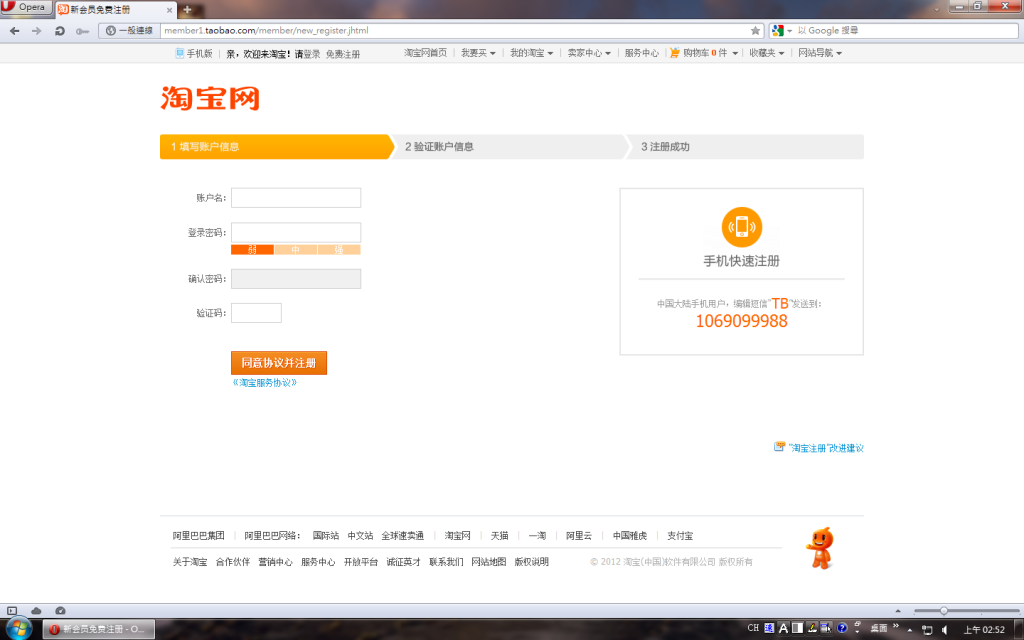Go back to the previous page
Screen dimensions: 1024x640
click(14, 31)
